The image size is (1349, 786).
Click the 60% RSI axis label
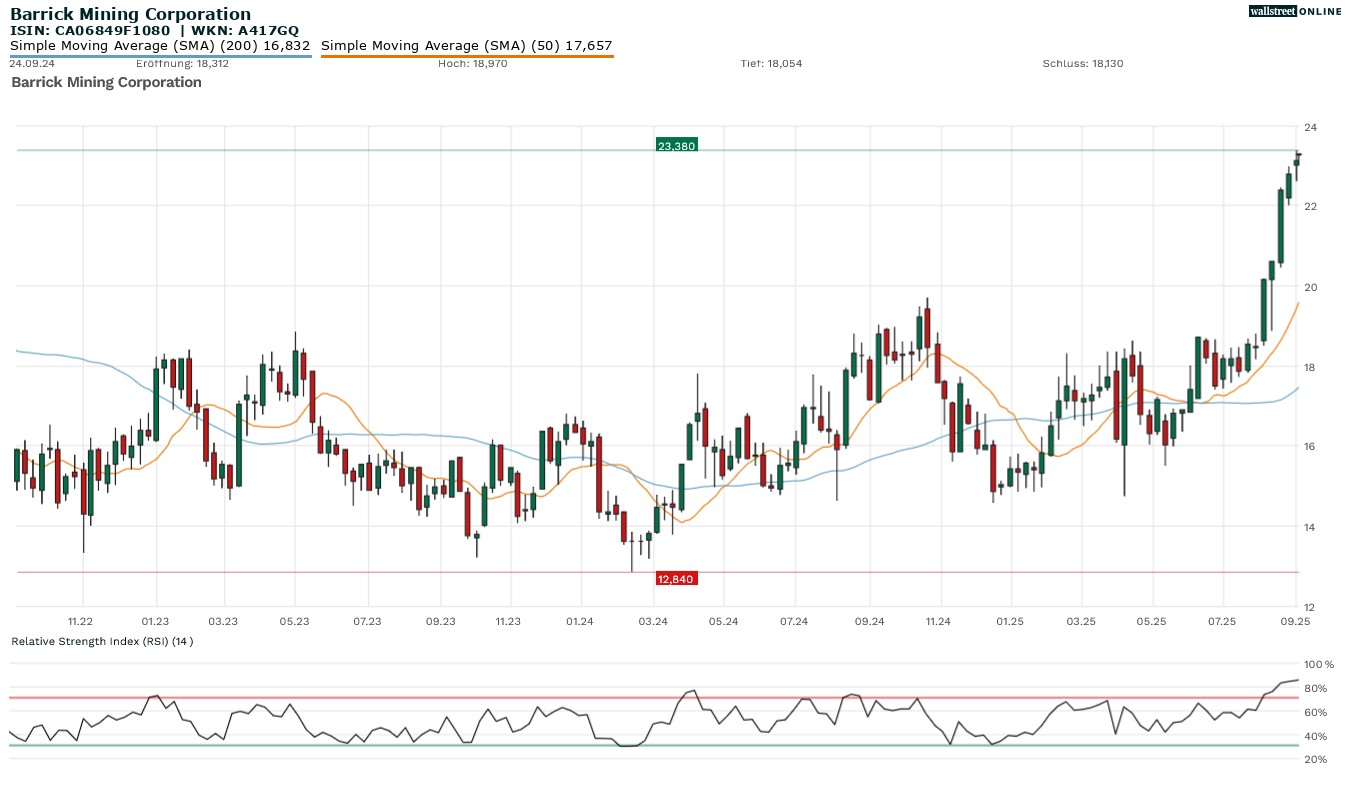pyautogui.click(x=1315, y=712)
